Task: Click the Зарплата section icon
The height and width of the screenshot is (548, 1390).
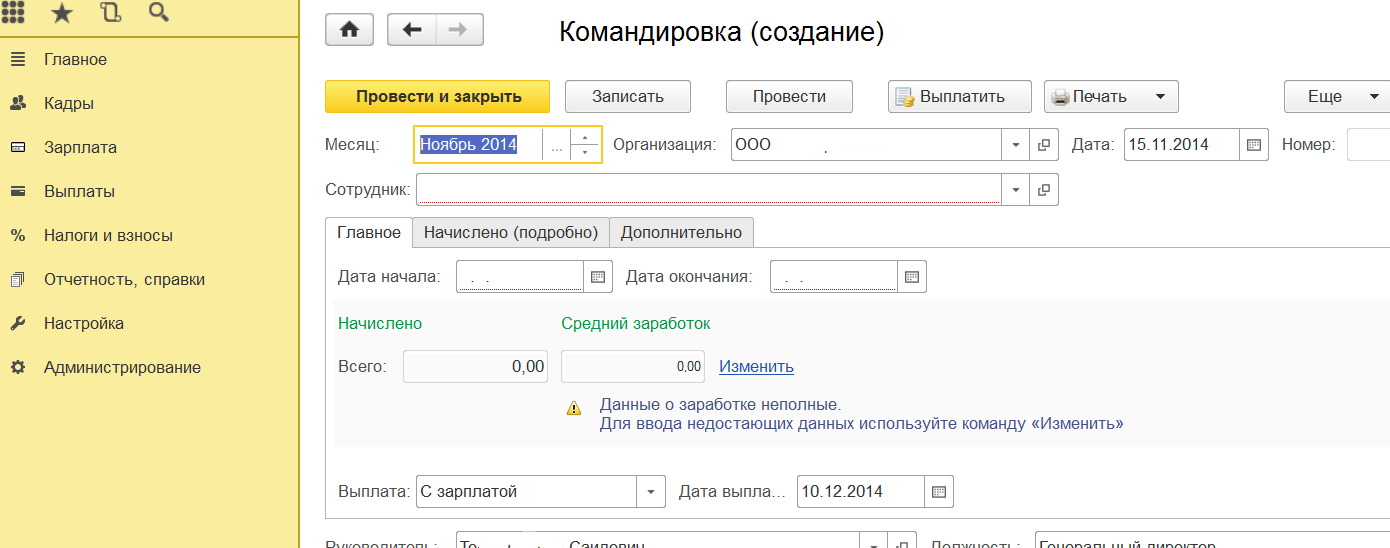Action: [17, 147]
